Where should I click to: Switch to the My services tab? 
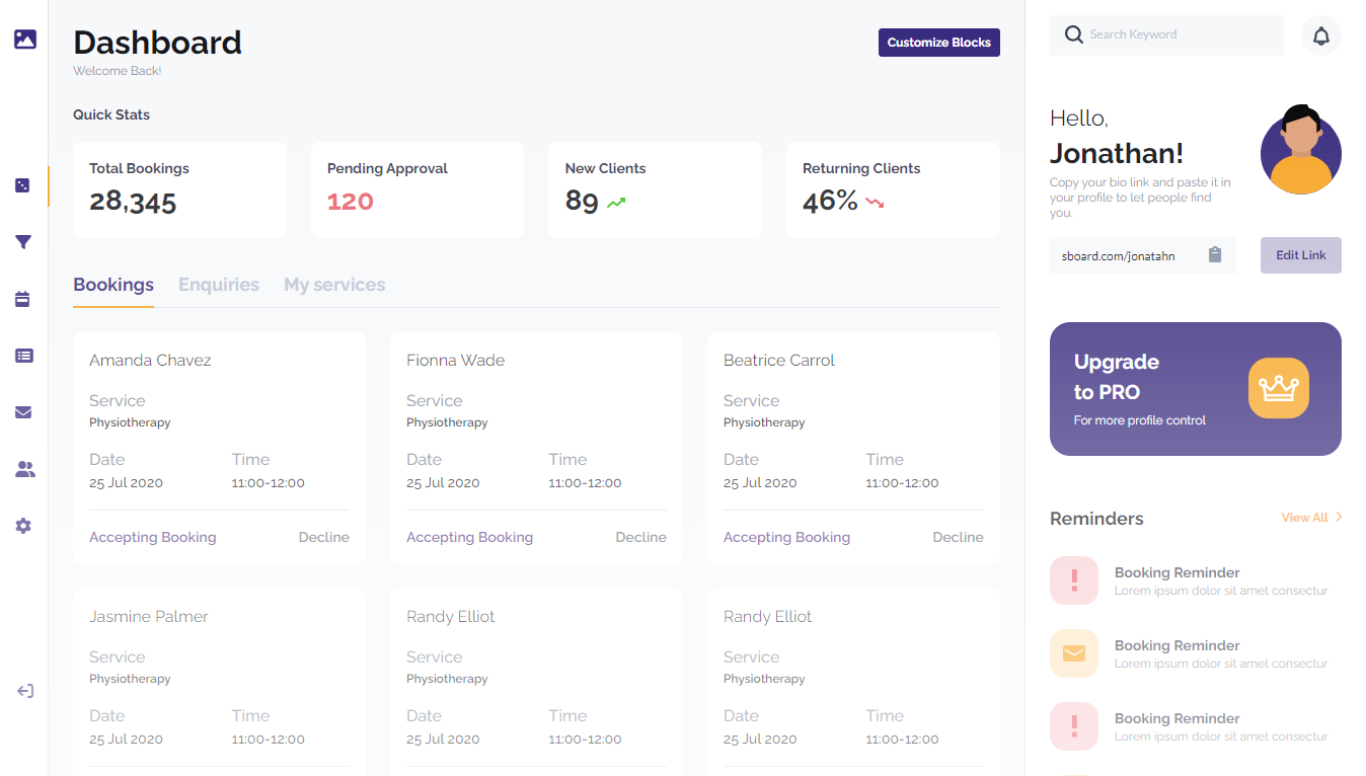point(334,285)
